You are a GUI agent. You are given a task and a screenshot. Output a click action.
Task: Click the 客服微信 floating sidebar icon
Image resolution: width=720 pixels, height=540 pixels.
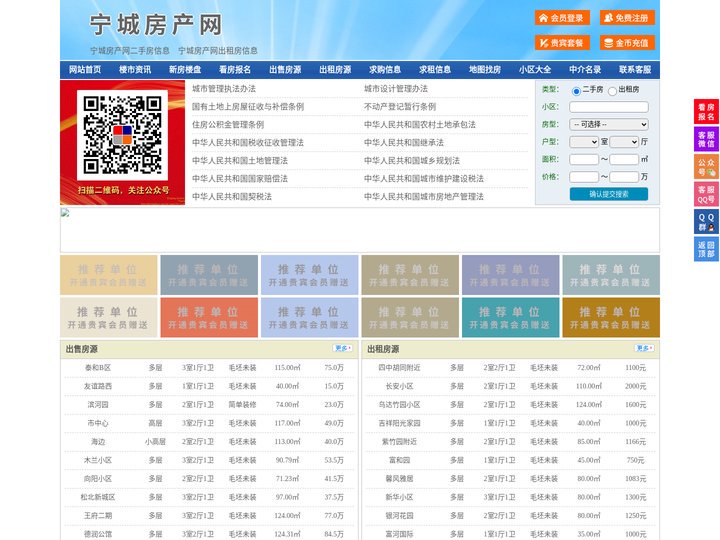pyautogui.click(x=706, y=139)
